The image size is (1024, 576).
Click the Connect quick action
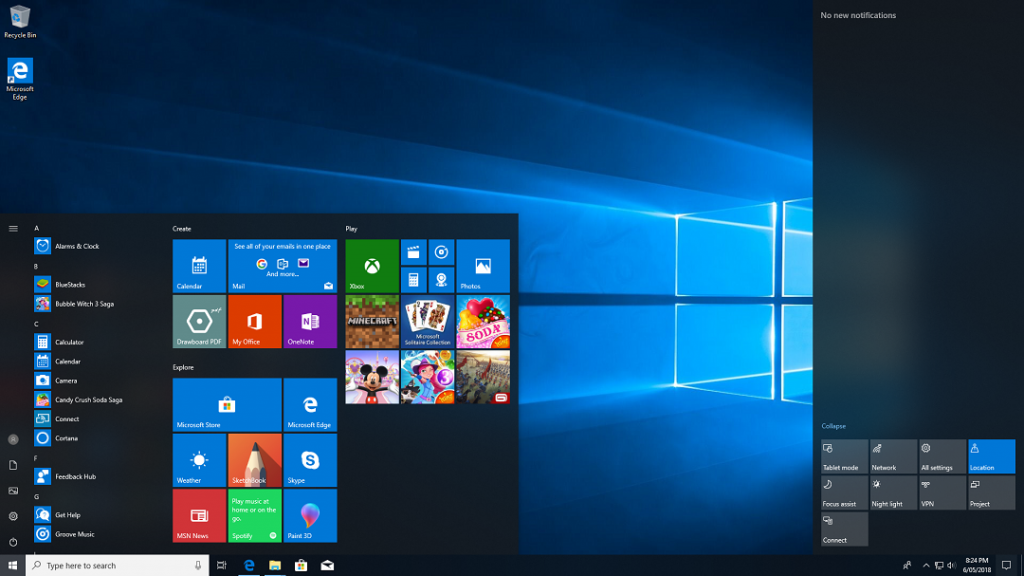[843, 528]
